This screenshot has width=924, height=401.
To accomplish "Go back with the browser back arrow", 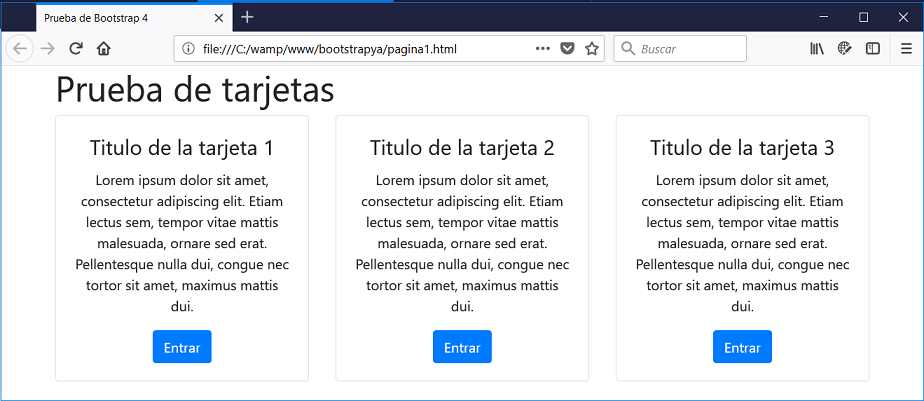I will 19,49.
